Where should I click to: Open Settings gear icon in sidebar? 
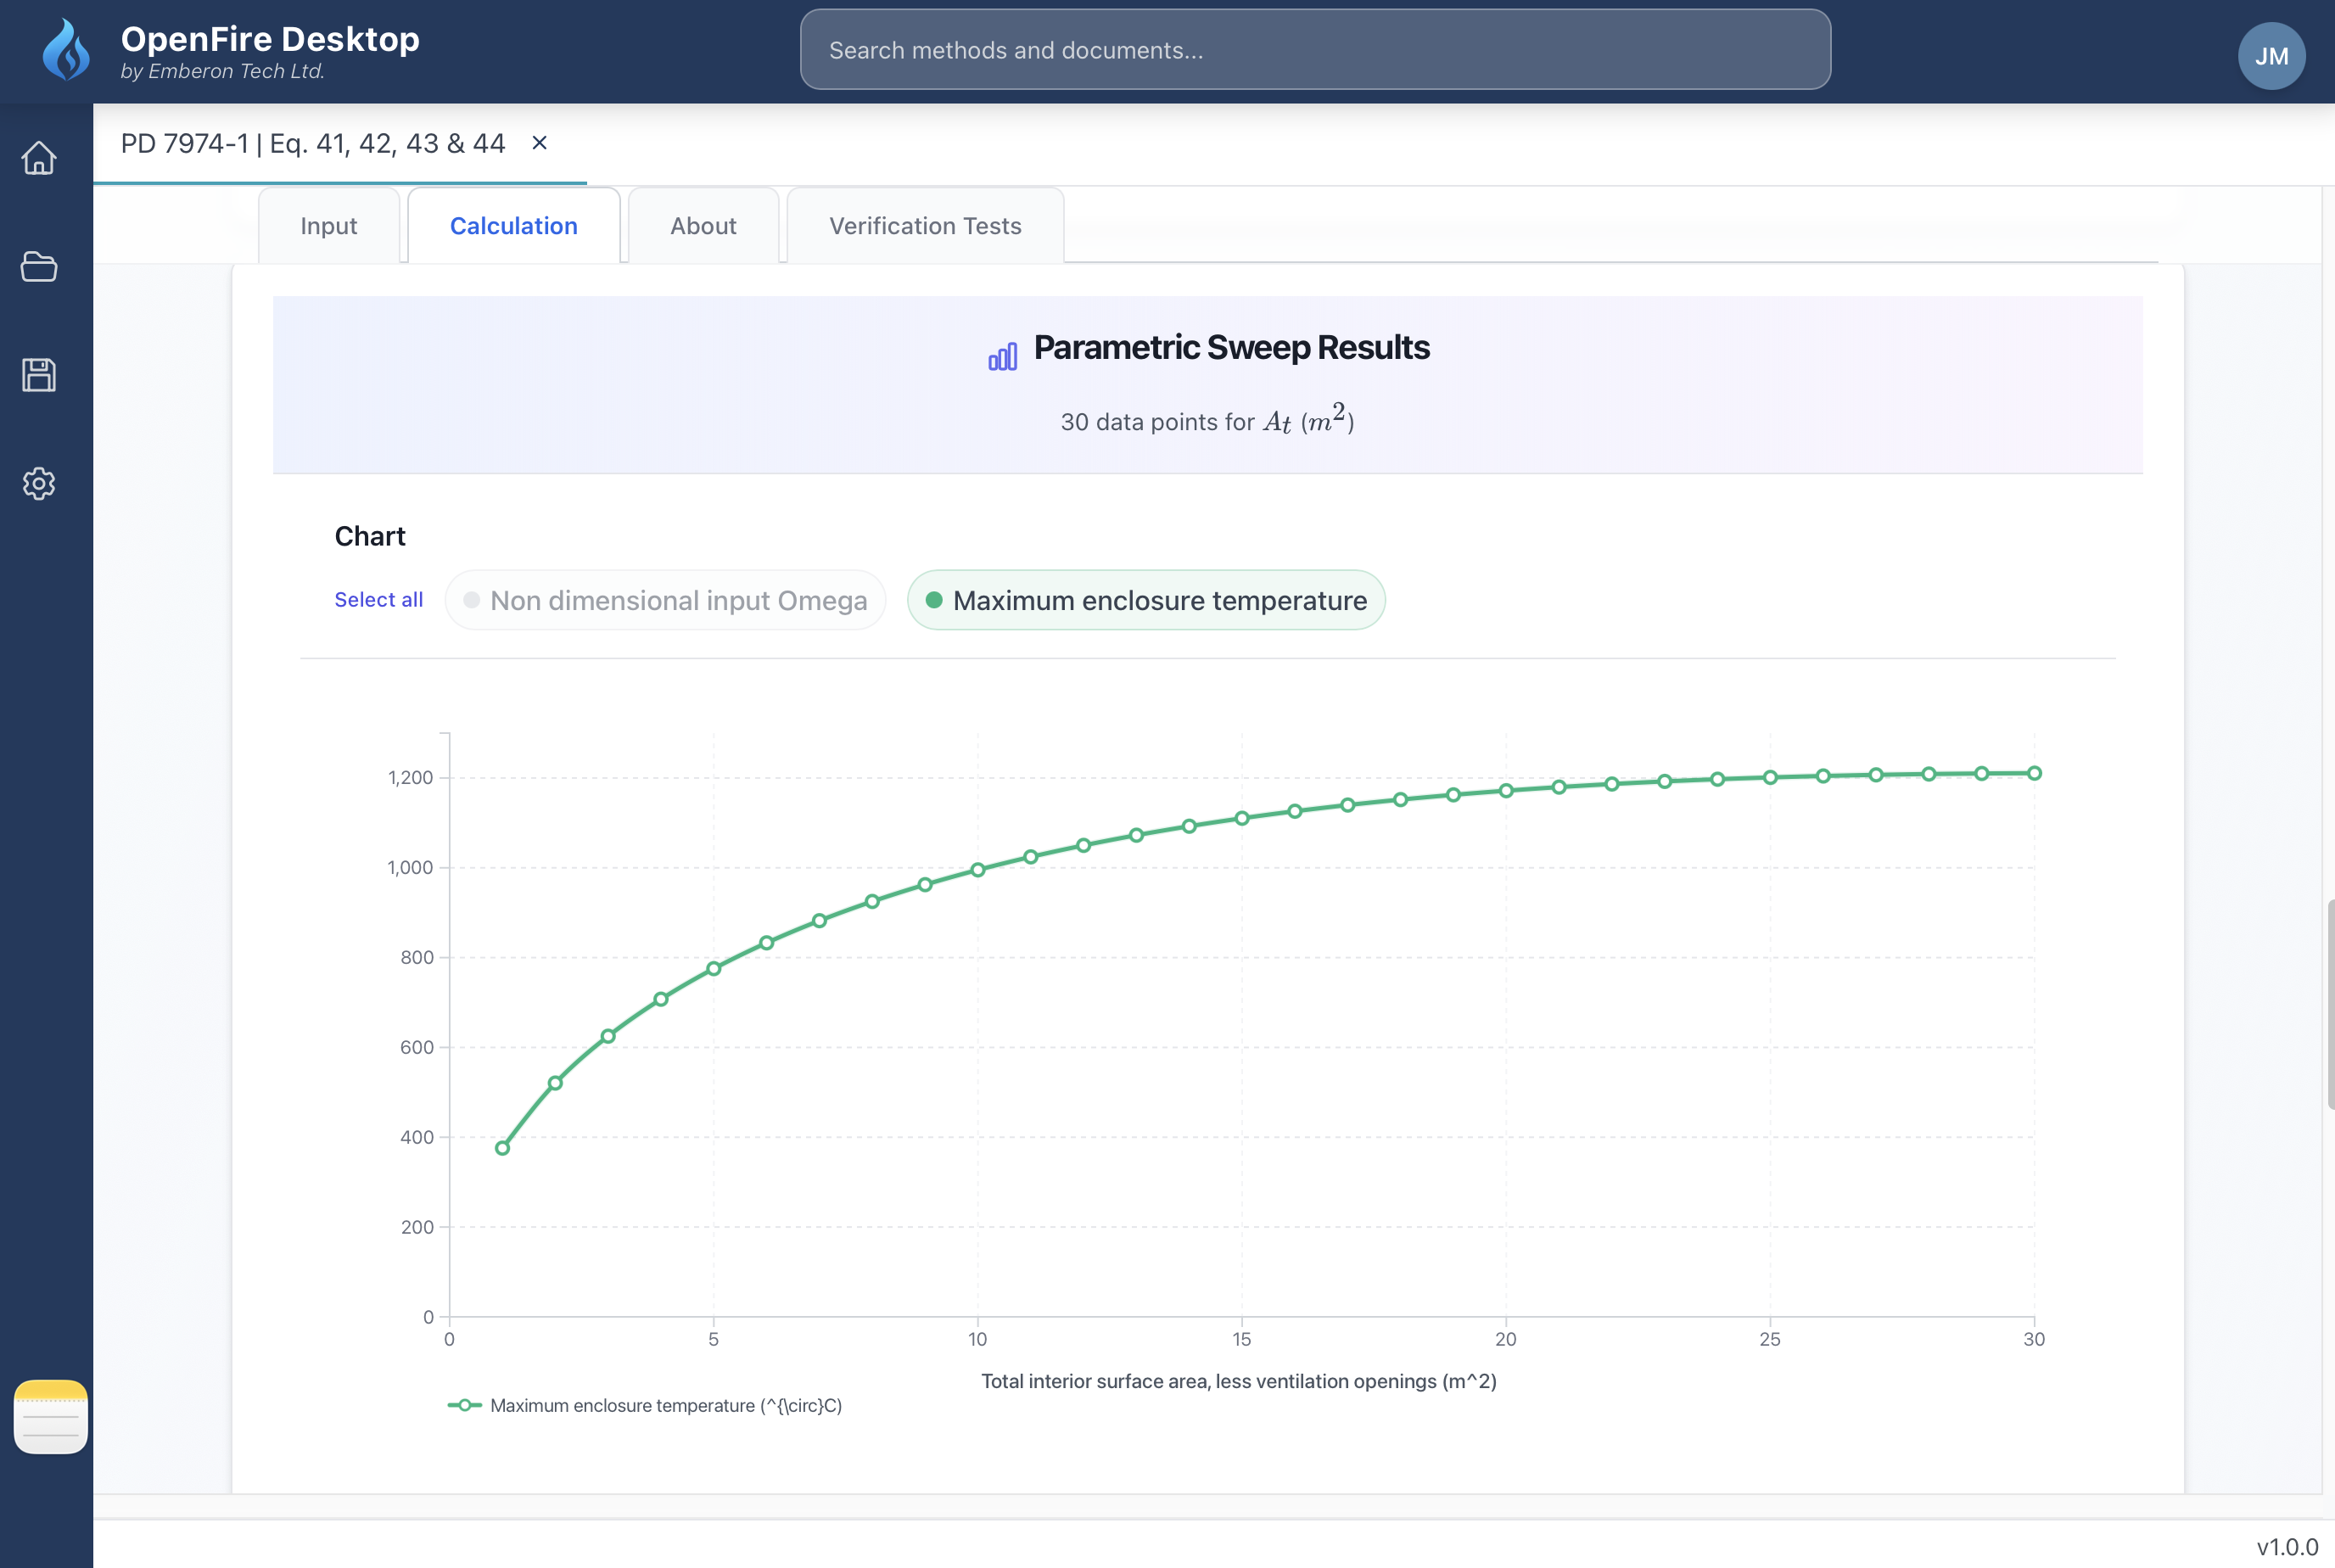point(39,484)
